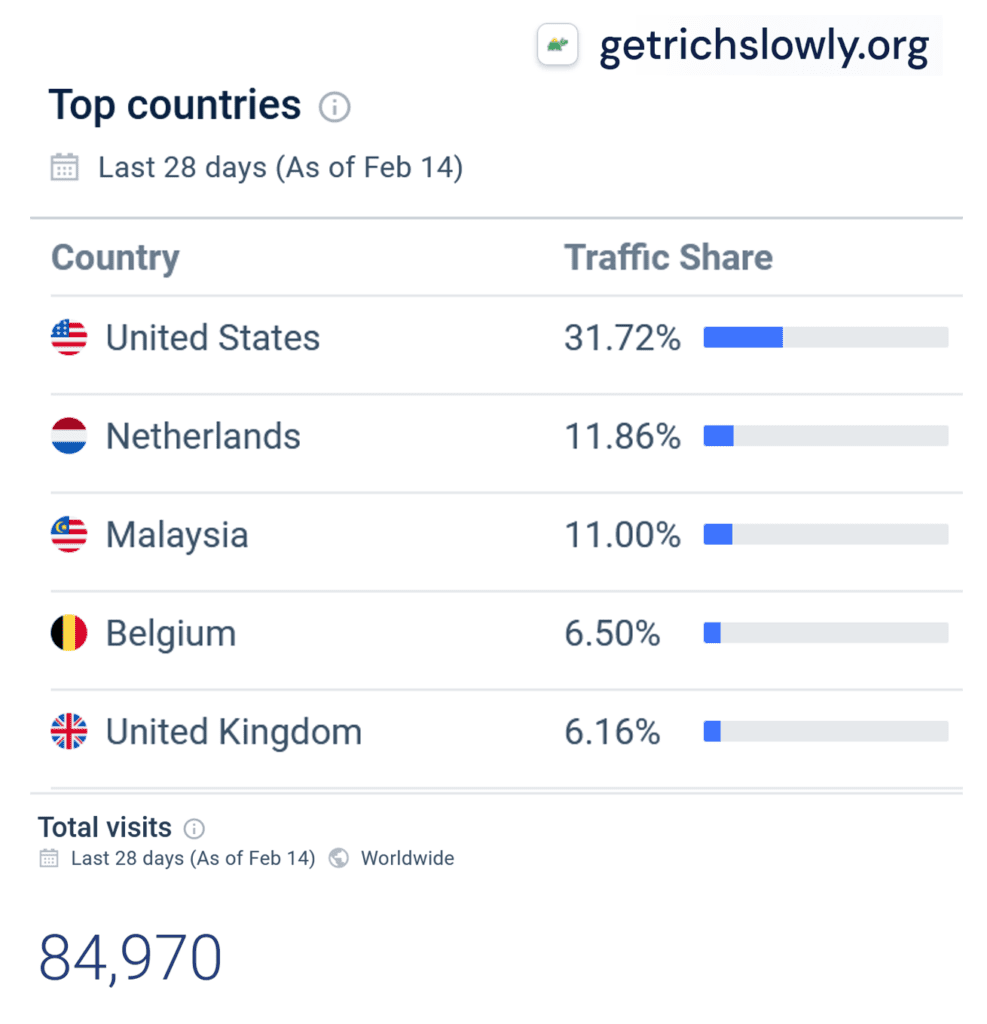Click the United Kingdom flag icon
Viewport: 987px width, 1024px height.
69,732
